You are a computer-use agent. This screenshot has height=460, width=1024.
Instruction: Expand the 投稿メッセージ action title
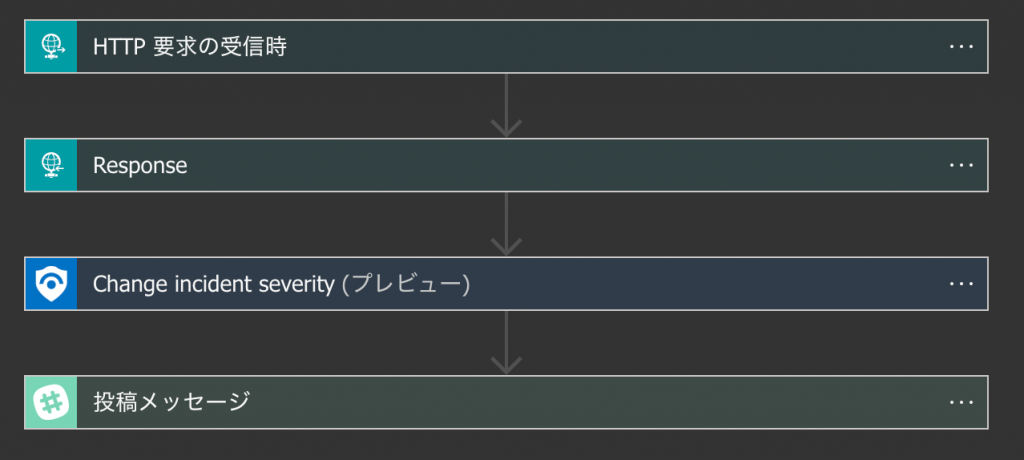tap(171, 402)
